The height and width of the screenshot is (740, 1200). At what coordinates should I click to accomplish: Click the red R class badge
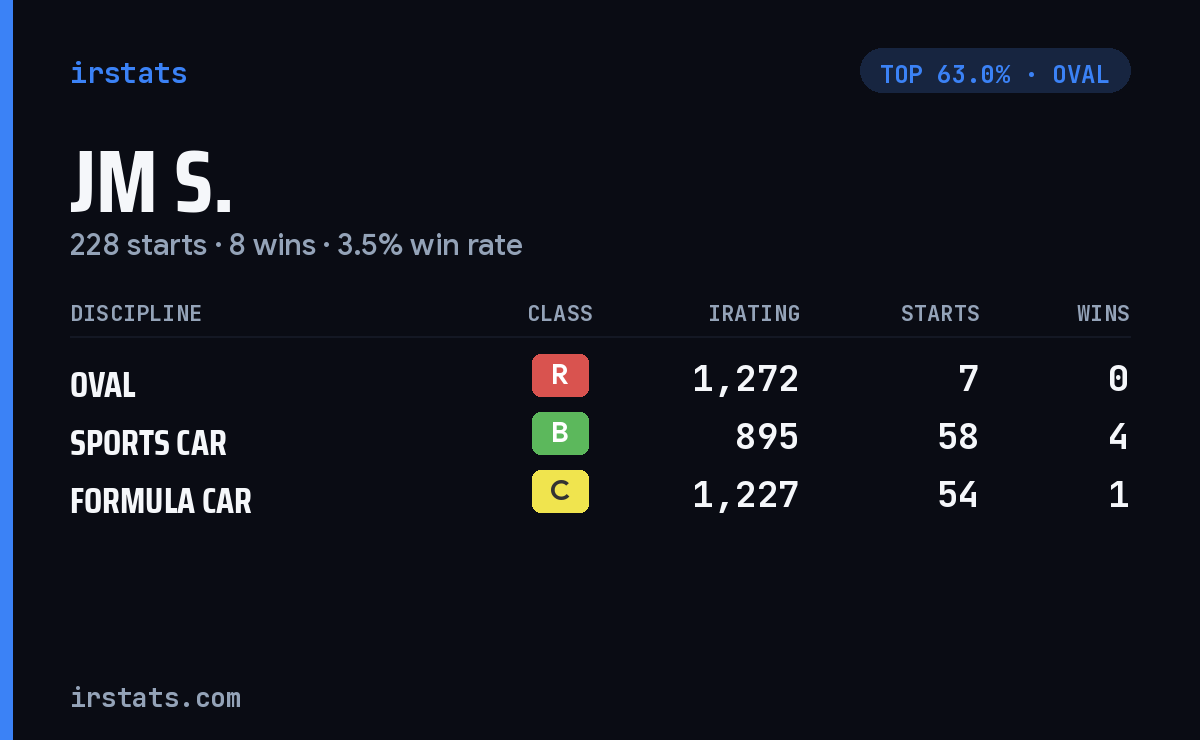click(560, 375)
